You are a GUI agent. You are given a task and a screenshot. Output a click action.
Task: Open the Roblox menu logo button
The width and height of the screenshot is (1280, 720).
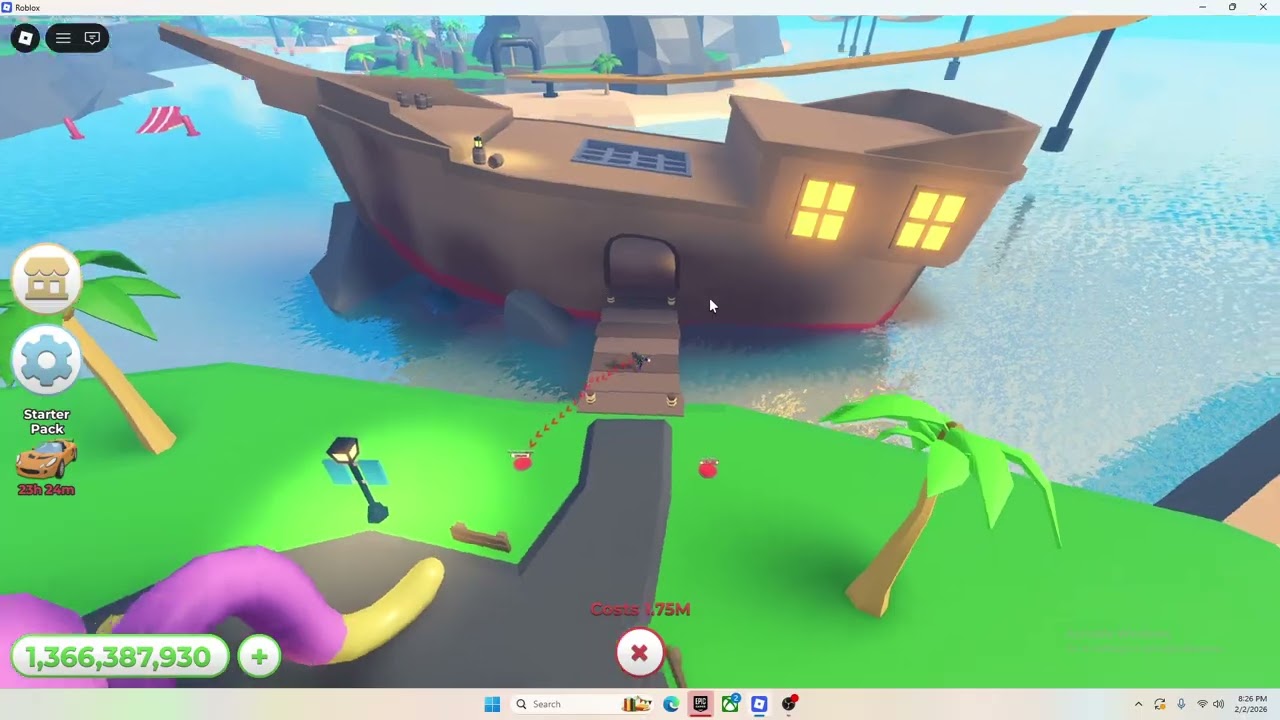pos(26,38)
